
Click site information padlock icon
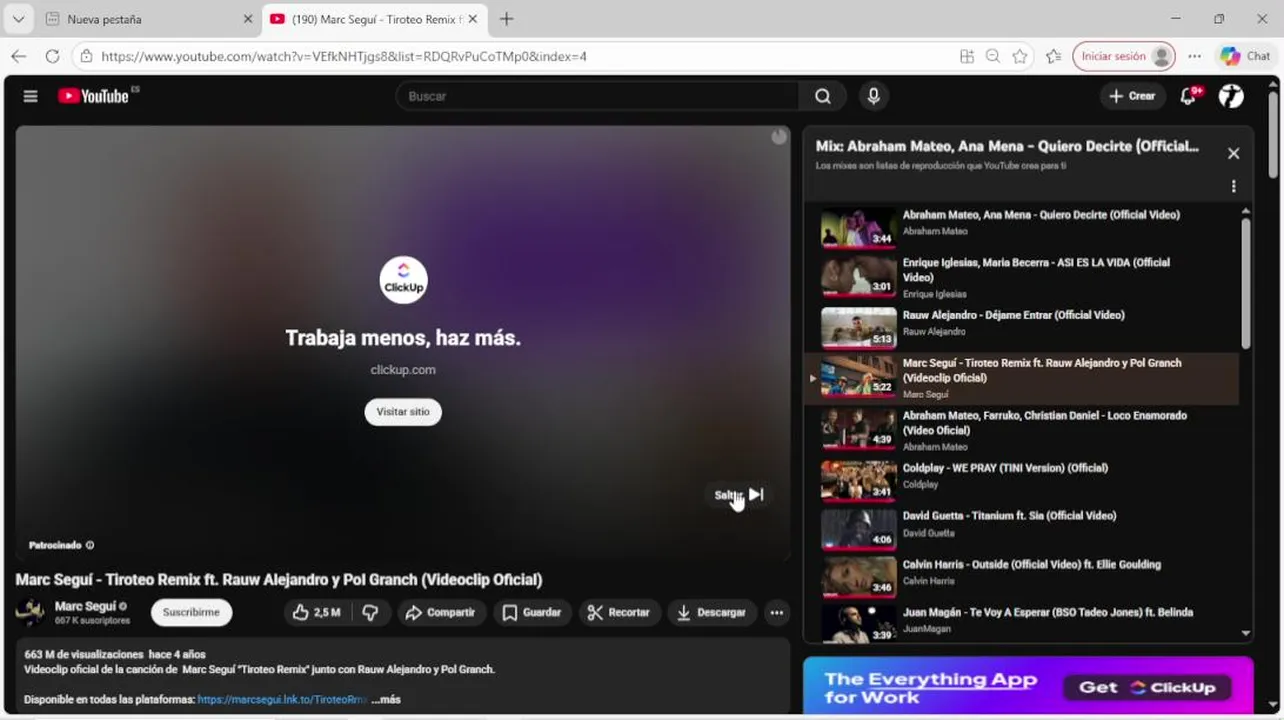(x=86, y=56)
